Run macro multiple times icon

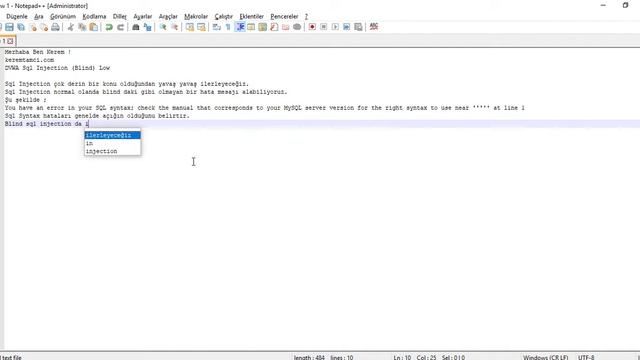point(347,27)
